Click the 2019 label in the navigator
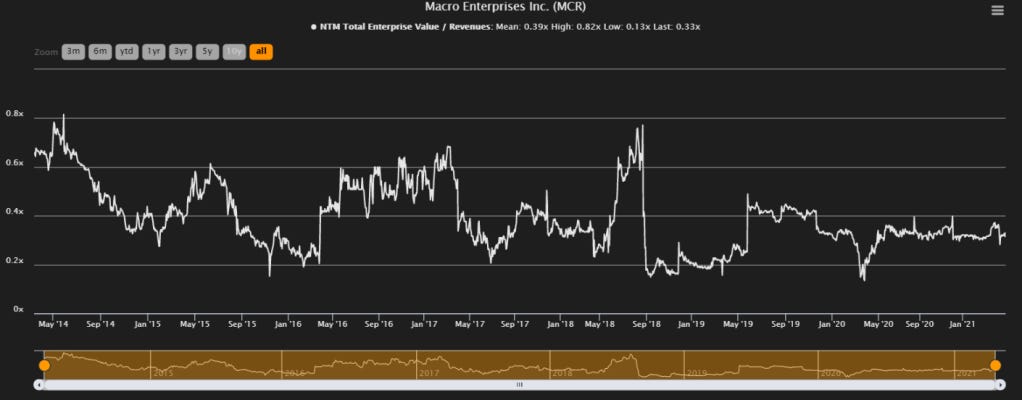Screen dimensions: 1022x400 696,373
